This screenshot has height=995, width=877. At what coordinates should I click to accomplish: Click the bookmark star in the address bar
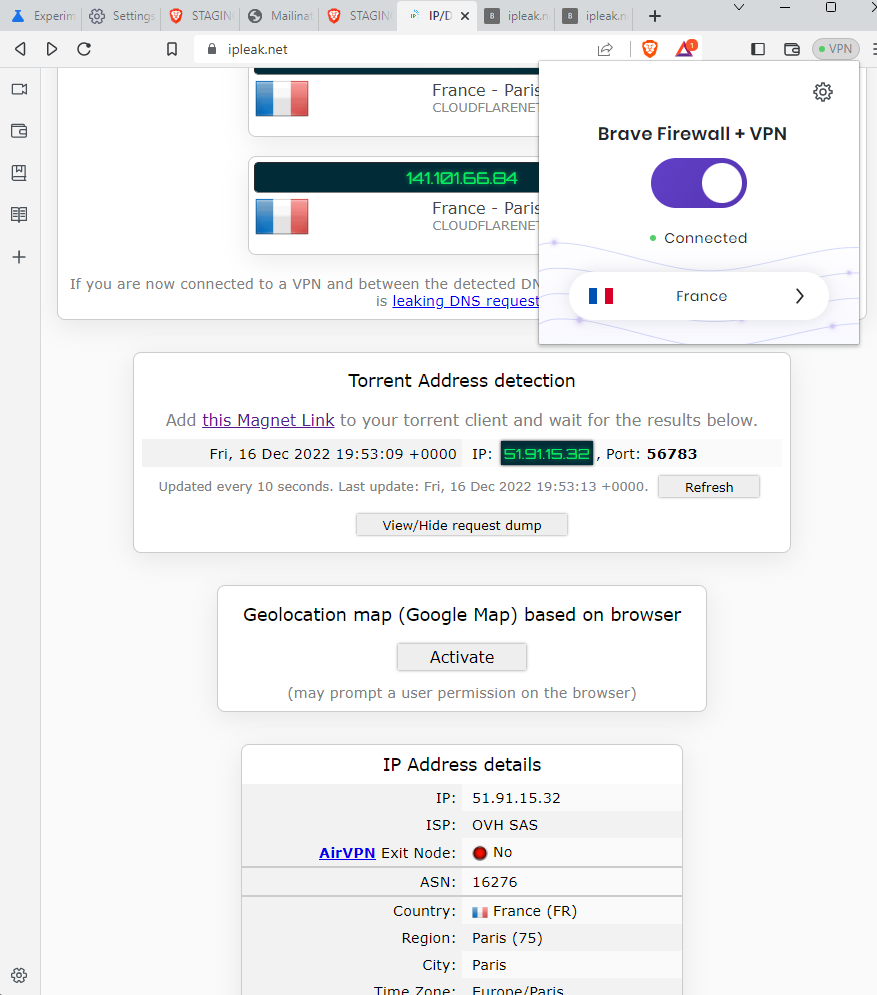(171, 48)
